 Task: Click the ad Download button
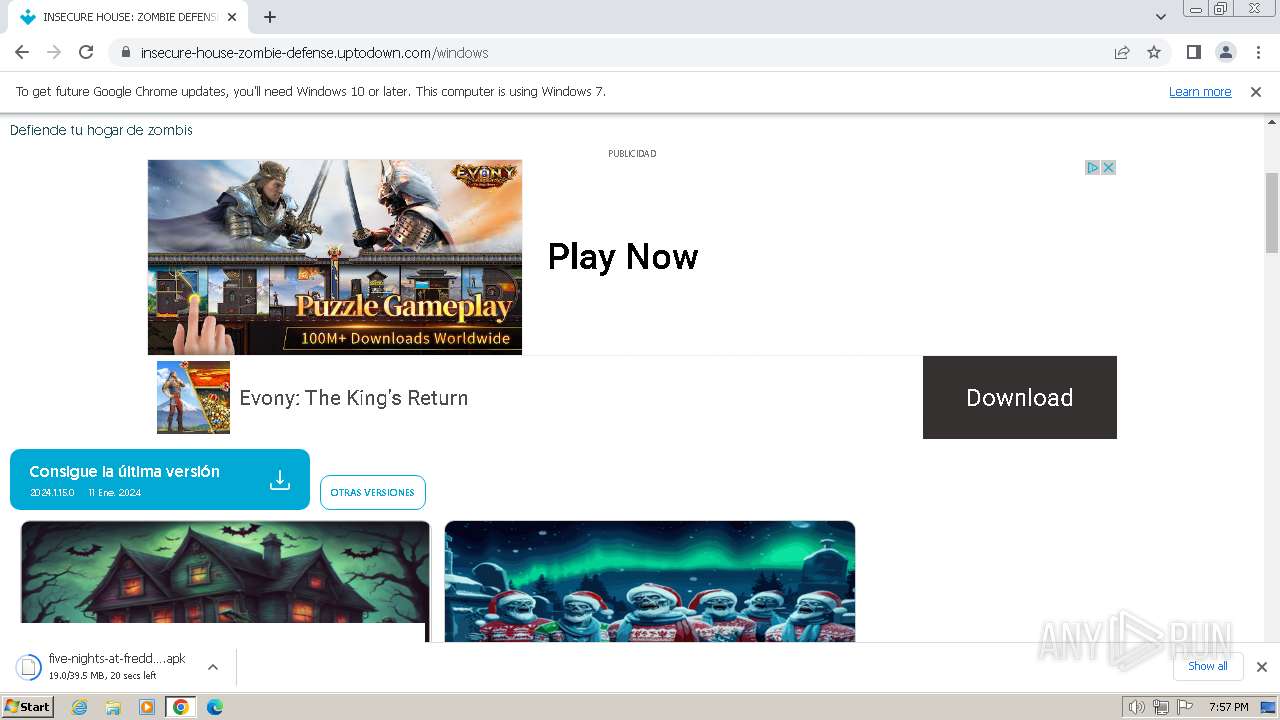(1019, 397)
